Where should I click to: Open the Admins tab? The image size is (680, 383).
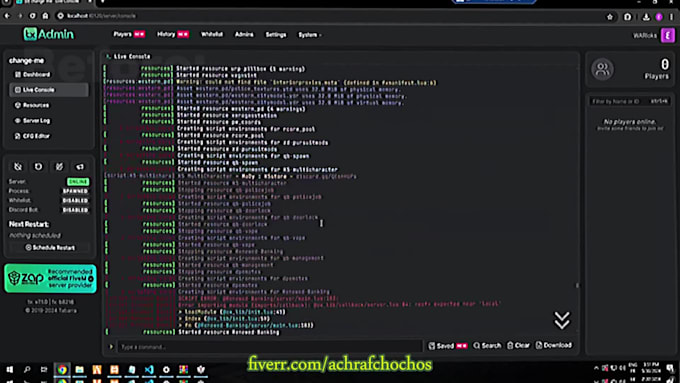click(x=244, y=35)
